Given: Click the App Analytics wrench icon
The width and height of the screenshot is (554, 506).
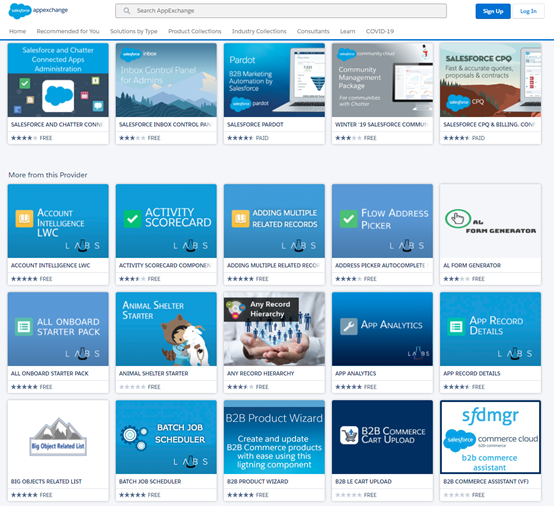Looking at the screenshot, I should pyautogui.click(x=349, y=326).
